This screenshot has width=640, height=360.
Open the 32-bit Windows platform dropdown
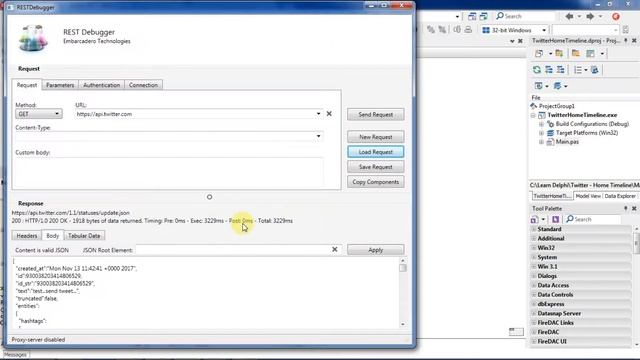pyautogui.click(x=514, y=30)
